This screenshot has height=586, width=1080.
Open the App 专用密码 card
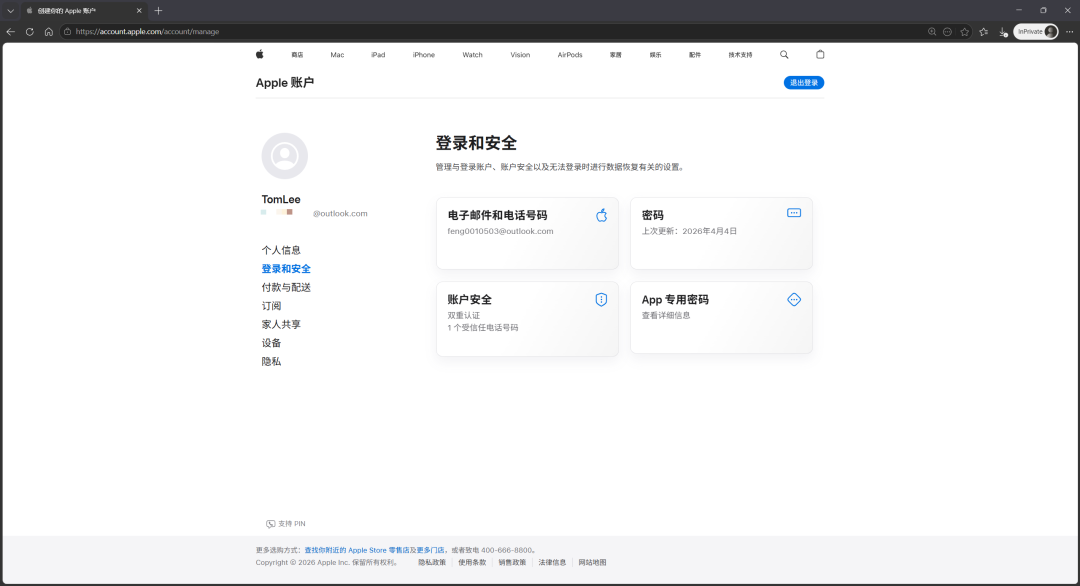pyautogui.click(x=721, y=318)
